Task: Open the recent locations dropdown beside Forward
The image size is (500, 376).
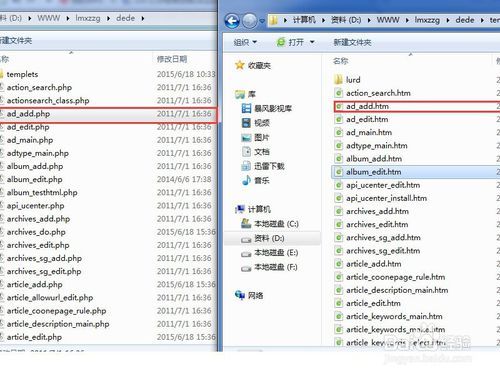Action: [x=262, y=21]
